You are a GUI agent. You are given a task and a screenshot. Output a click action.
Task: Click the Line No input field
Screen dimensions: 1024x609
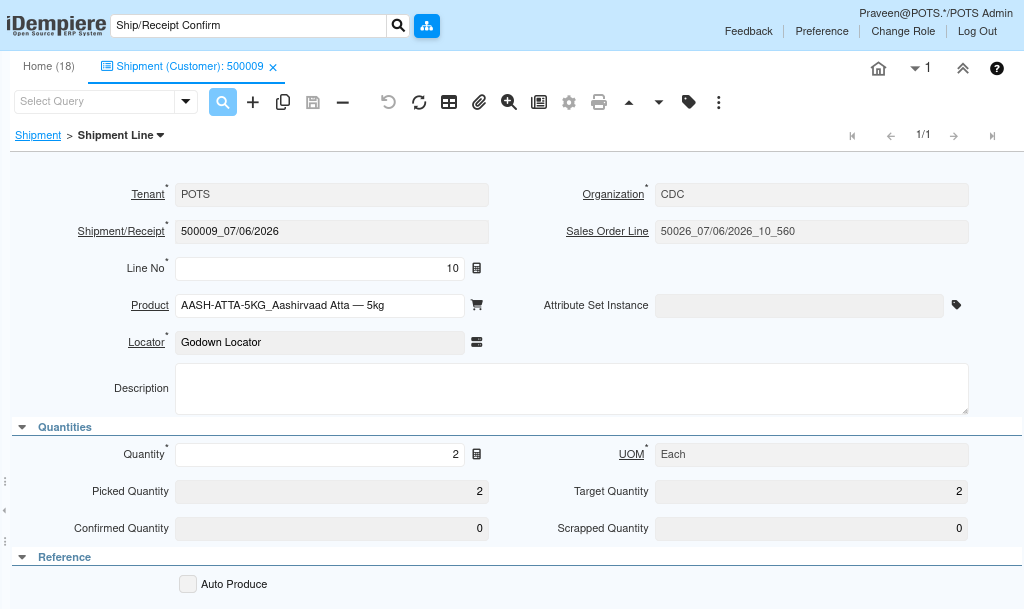[320, 268]
